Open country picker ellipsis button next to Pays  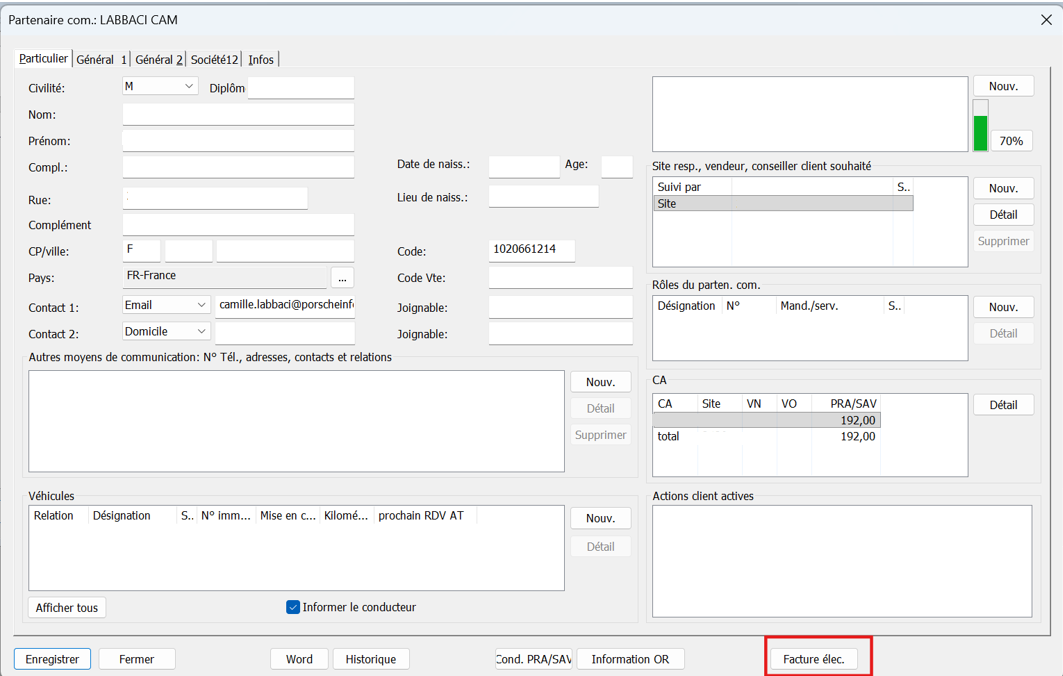342,278
